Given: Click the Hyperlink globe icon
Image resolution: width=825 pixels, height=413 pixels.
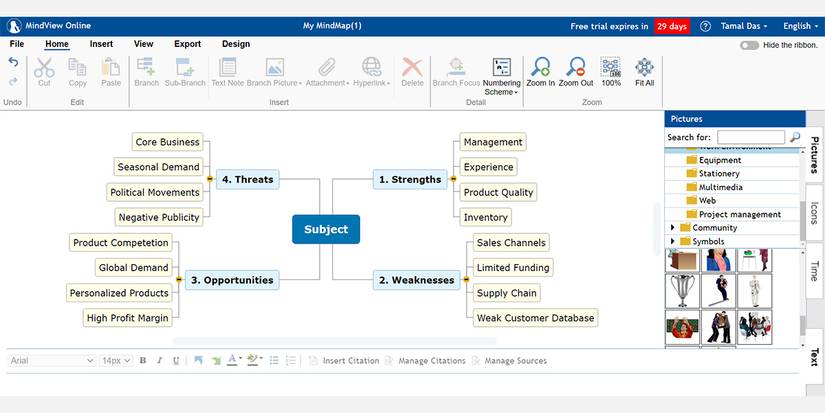Looking at the screenshot, I should click(371, 67).
